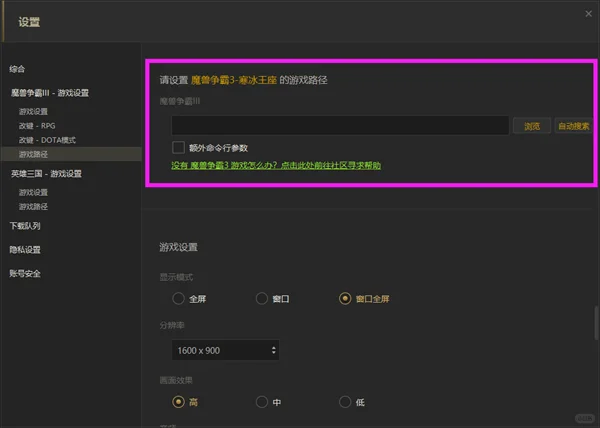Click the game path input field
This screenshot has width=600, height=428.
tap(340, 125)
